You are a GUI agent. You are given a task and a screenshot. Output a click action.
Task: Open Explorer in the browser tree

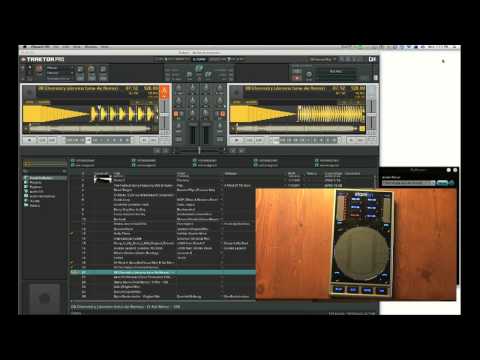(36, 187)
